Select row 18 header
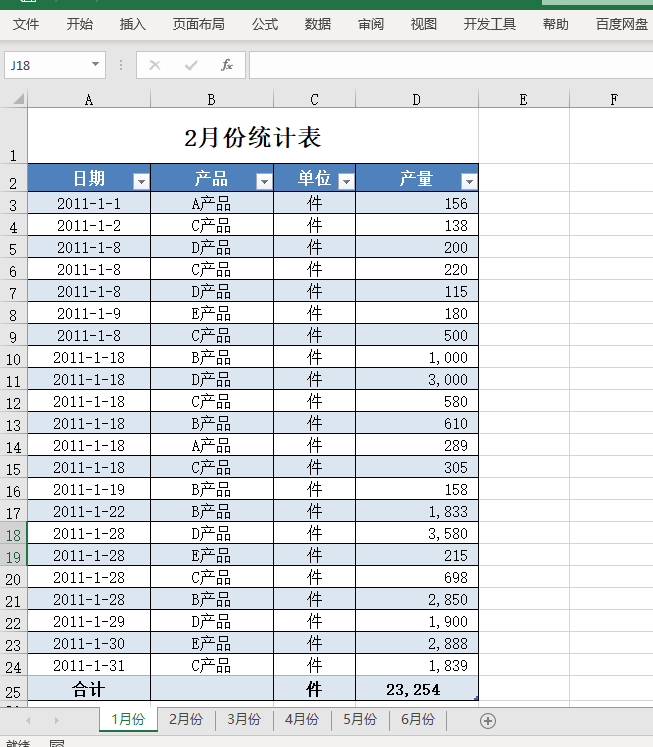Screen dimensions: 653x747 pyautogui.click(x=13, y=534)
